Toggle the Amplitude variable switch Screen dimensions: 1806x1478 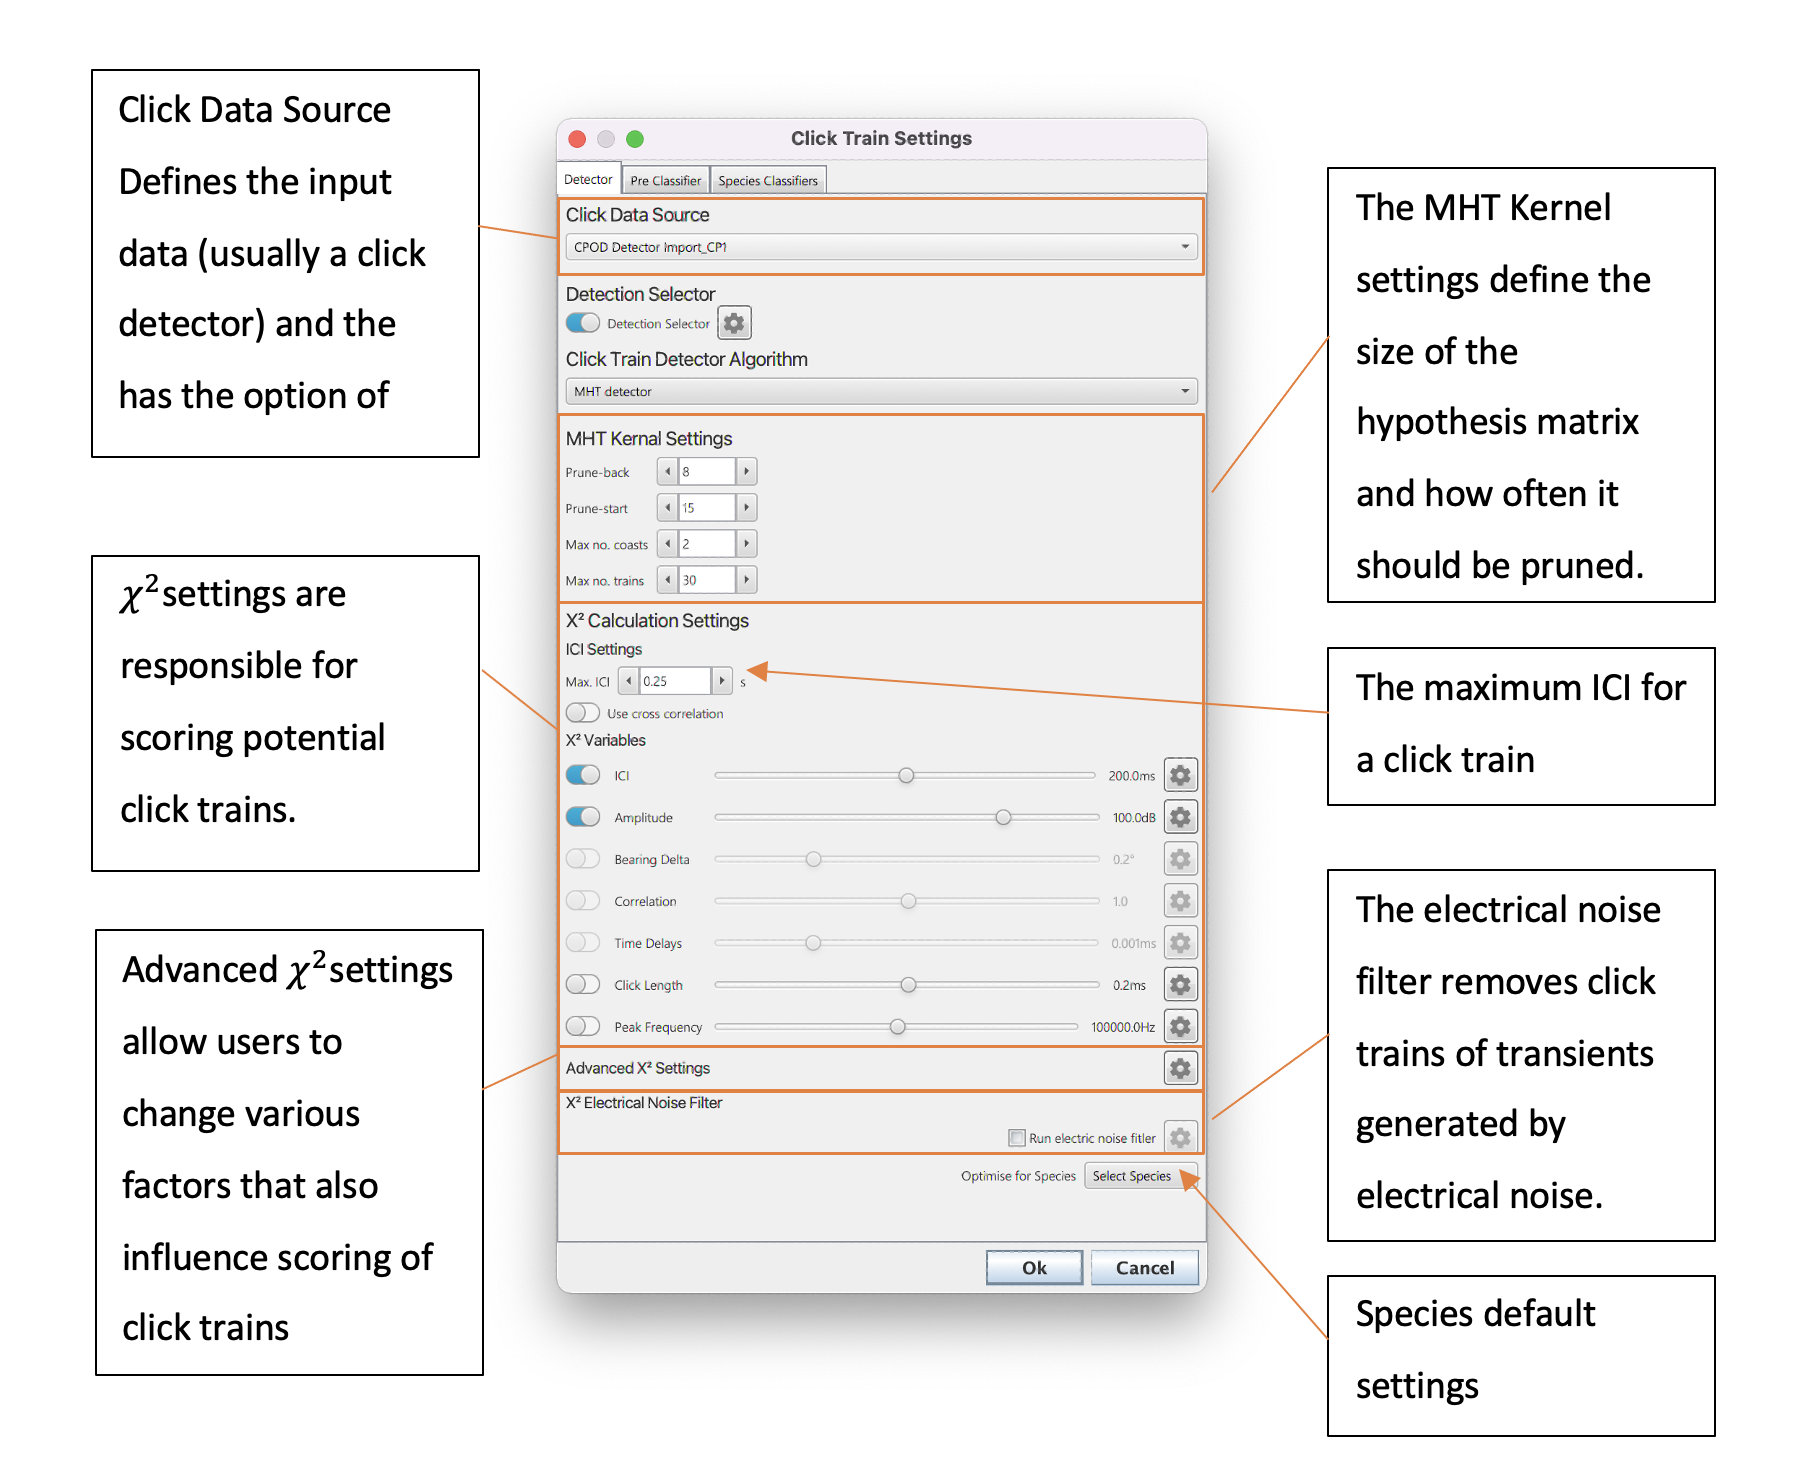[x=583, y=817]
